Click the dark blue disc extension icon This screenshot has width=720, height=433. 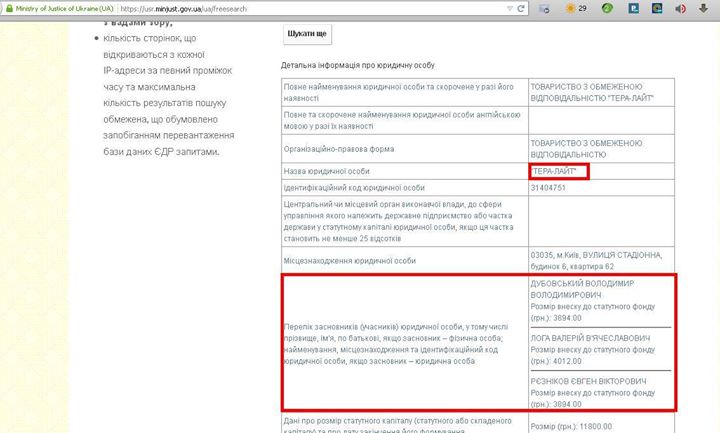(657, 8)
